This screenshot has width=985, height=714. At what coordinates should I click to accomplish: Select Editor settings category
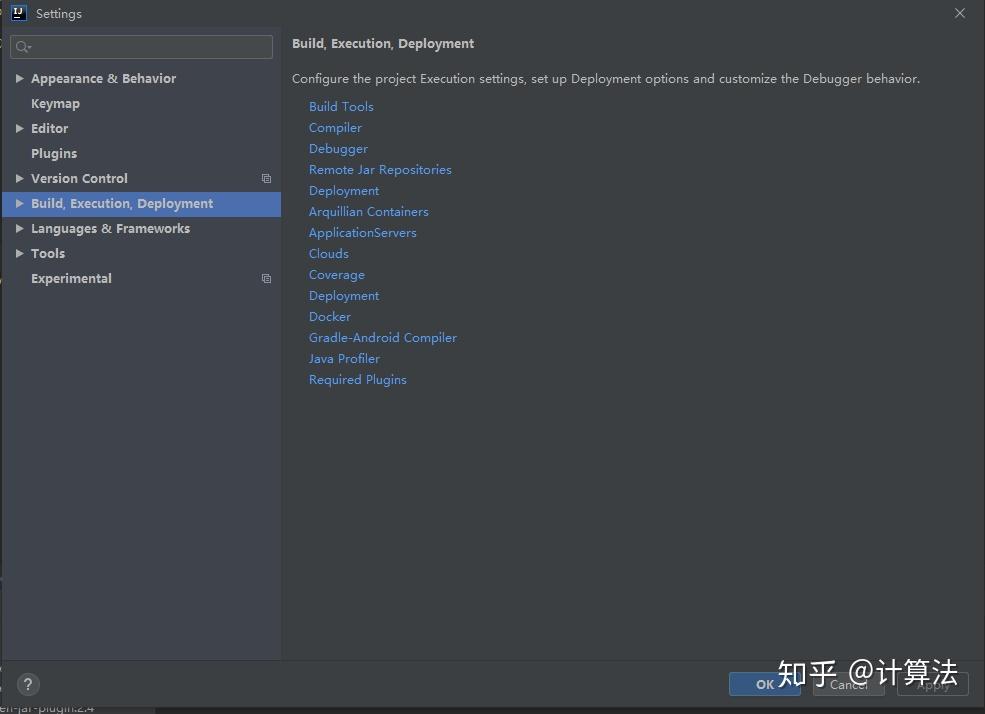coord(50,129)
